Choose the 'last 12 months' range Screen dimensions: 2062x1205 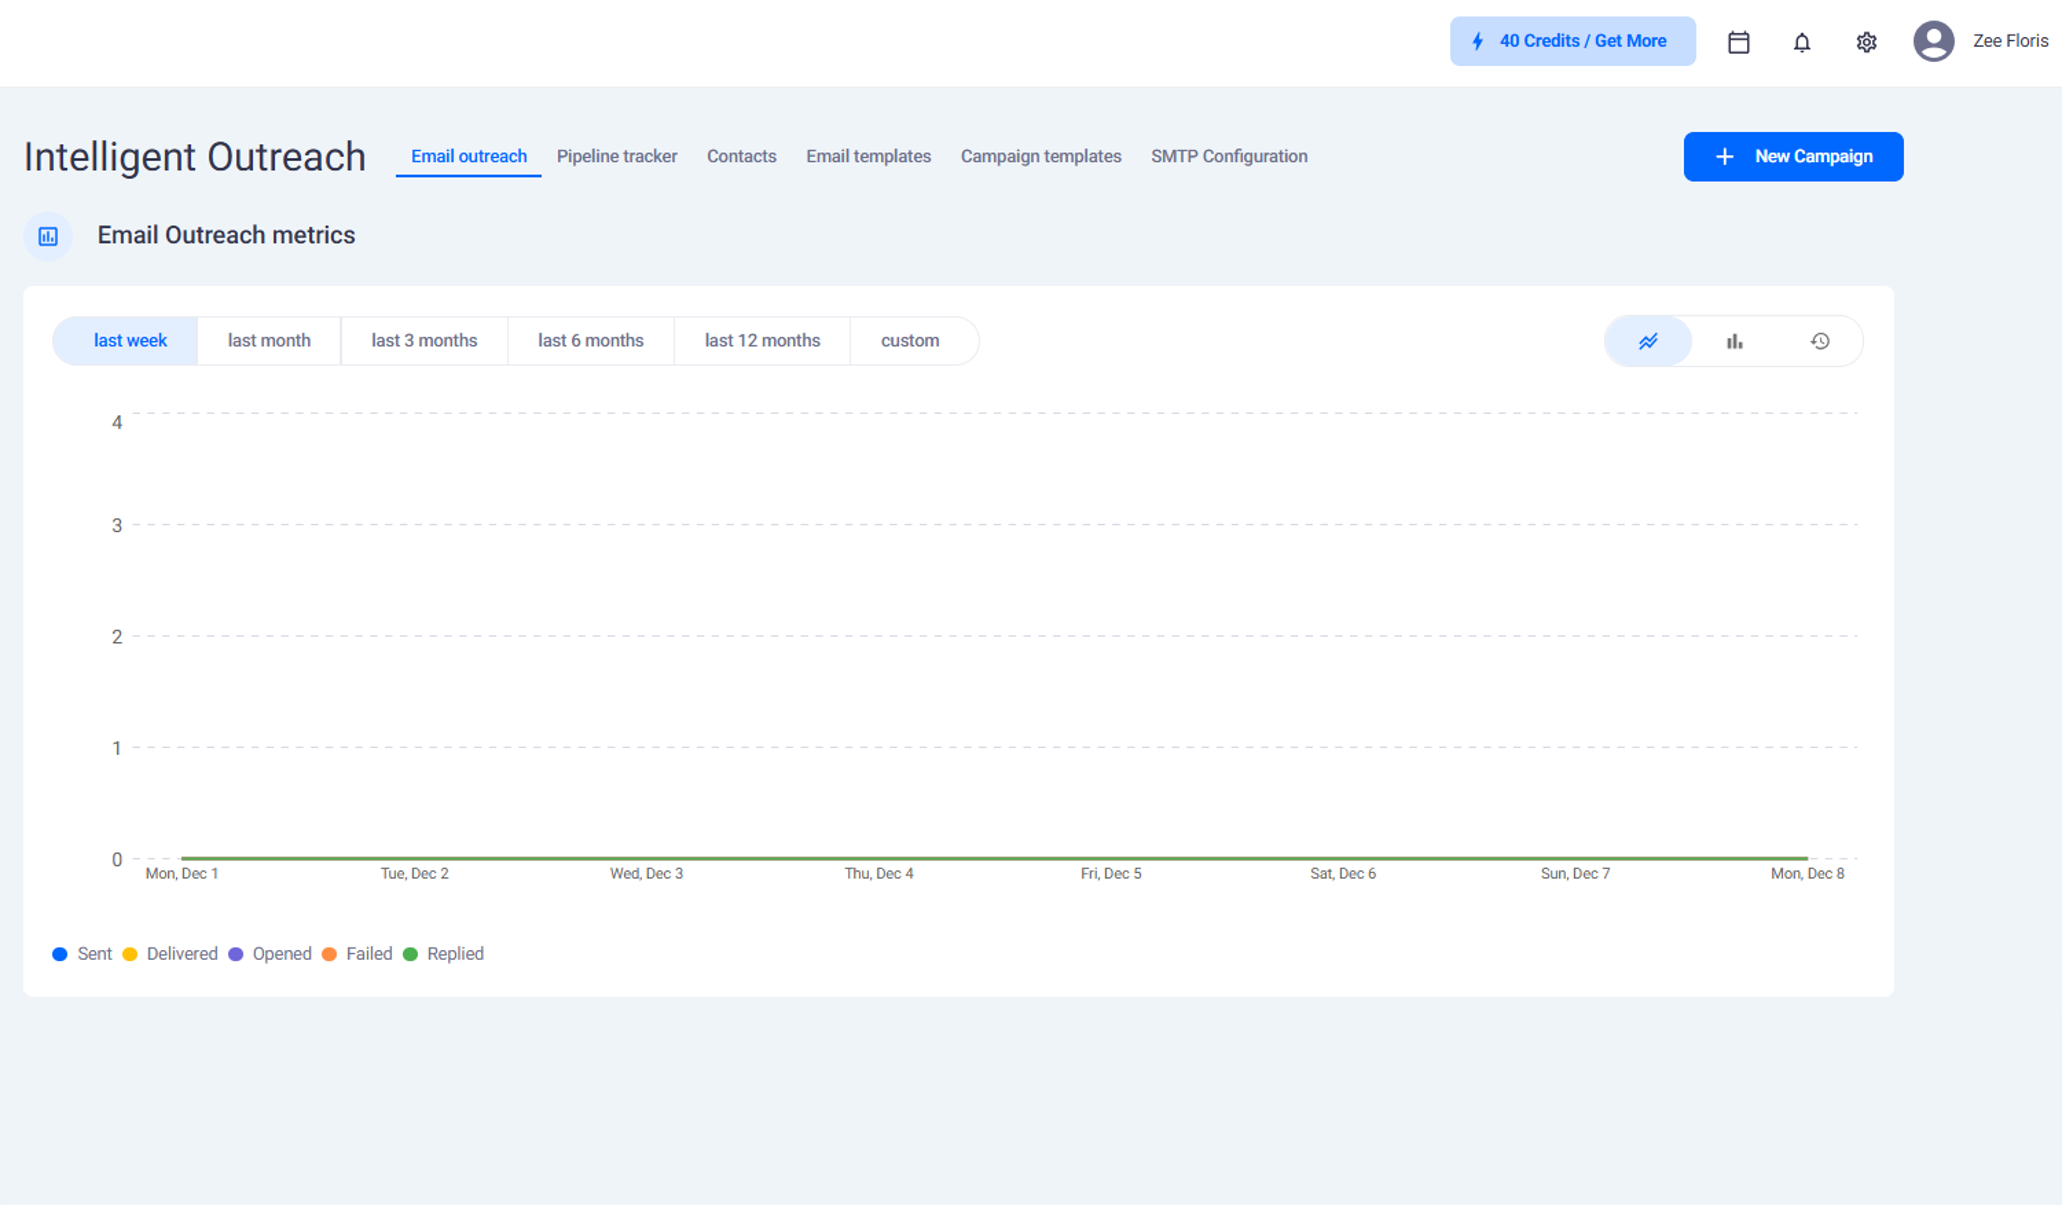[x=762, y=341]
